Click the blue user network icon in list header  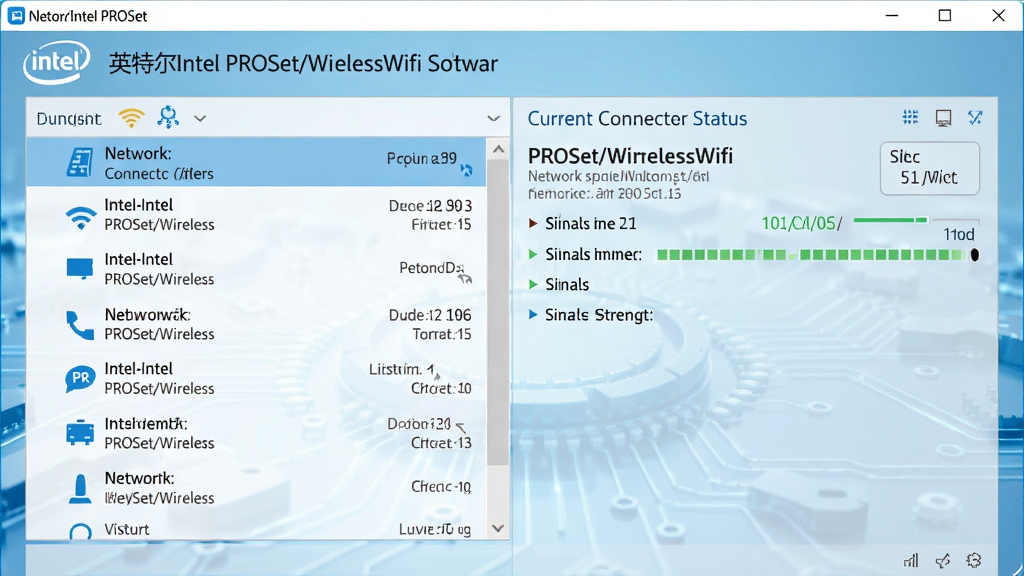click(x=168, y=118)
